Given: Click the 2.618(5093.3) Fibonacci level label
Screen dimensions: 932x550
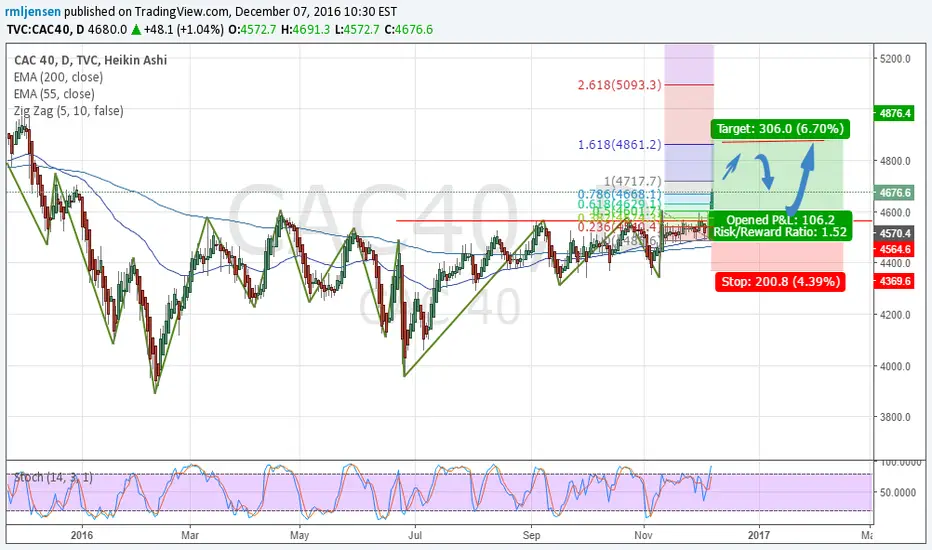Looking at the screenshot, I should [x=619, y=85].
